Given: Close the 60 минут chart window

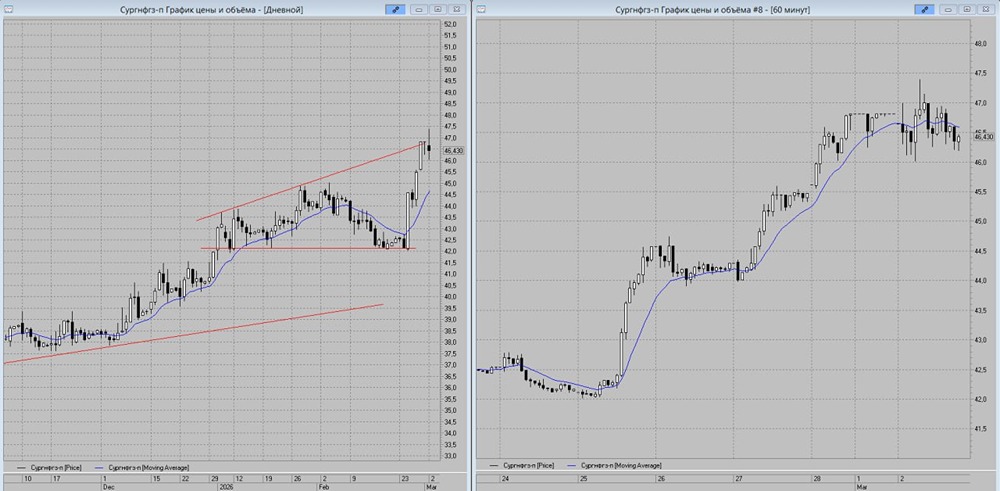Looking at the screenshot, I should (x=986, y=9).
